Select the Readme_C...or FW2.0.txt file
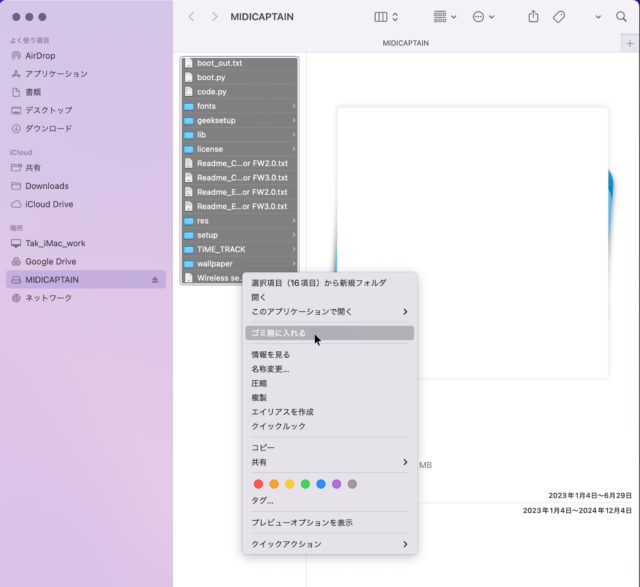 pos(240,163)
